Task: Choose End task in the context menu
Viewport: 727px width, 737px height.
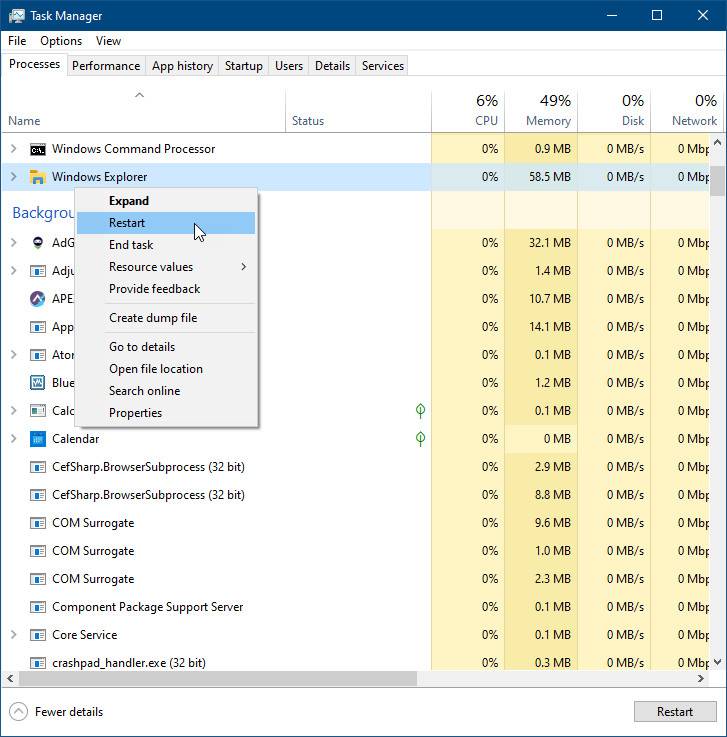Action: click(166, 245)
